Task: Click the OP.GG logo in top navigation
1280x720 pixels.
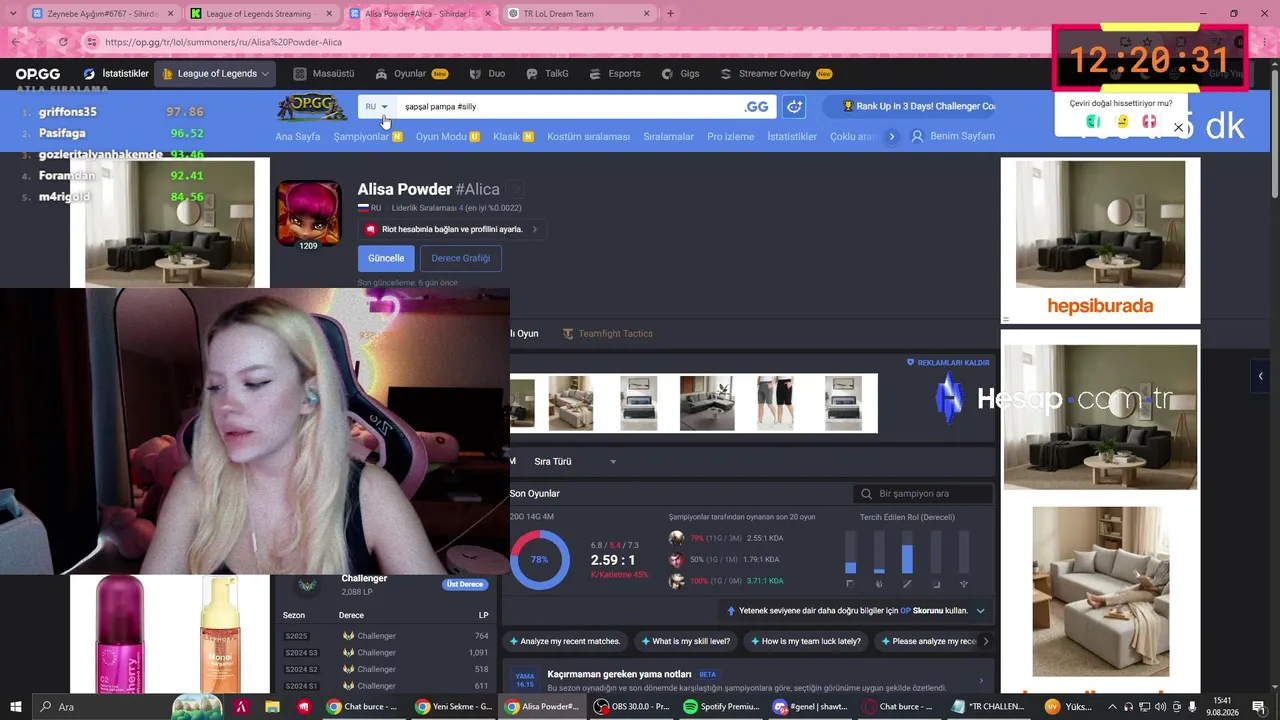Action: [x=38, y=74]
